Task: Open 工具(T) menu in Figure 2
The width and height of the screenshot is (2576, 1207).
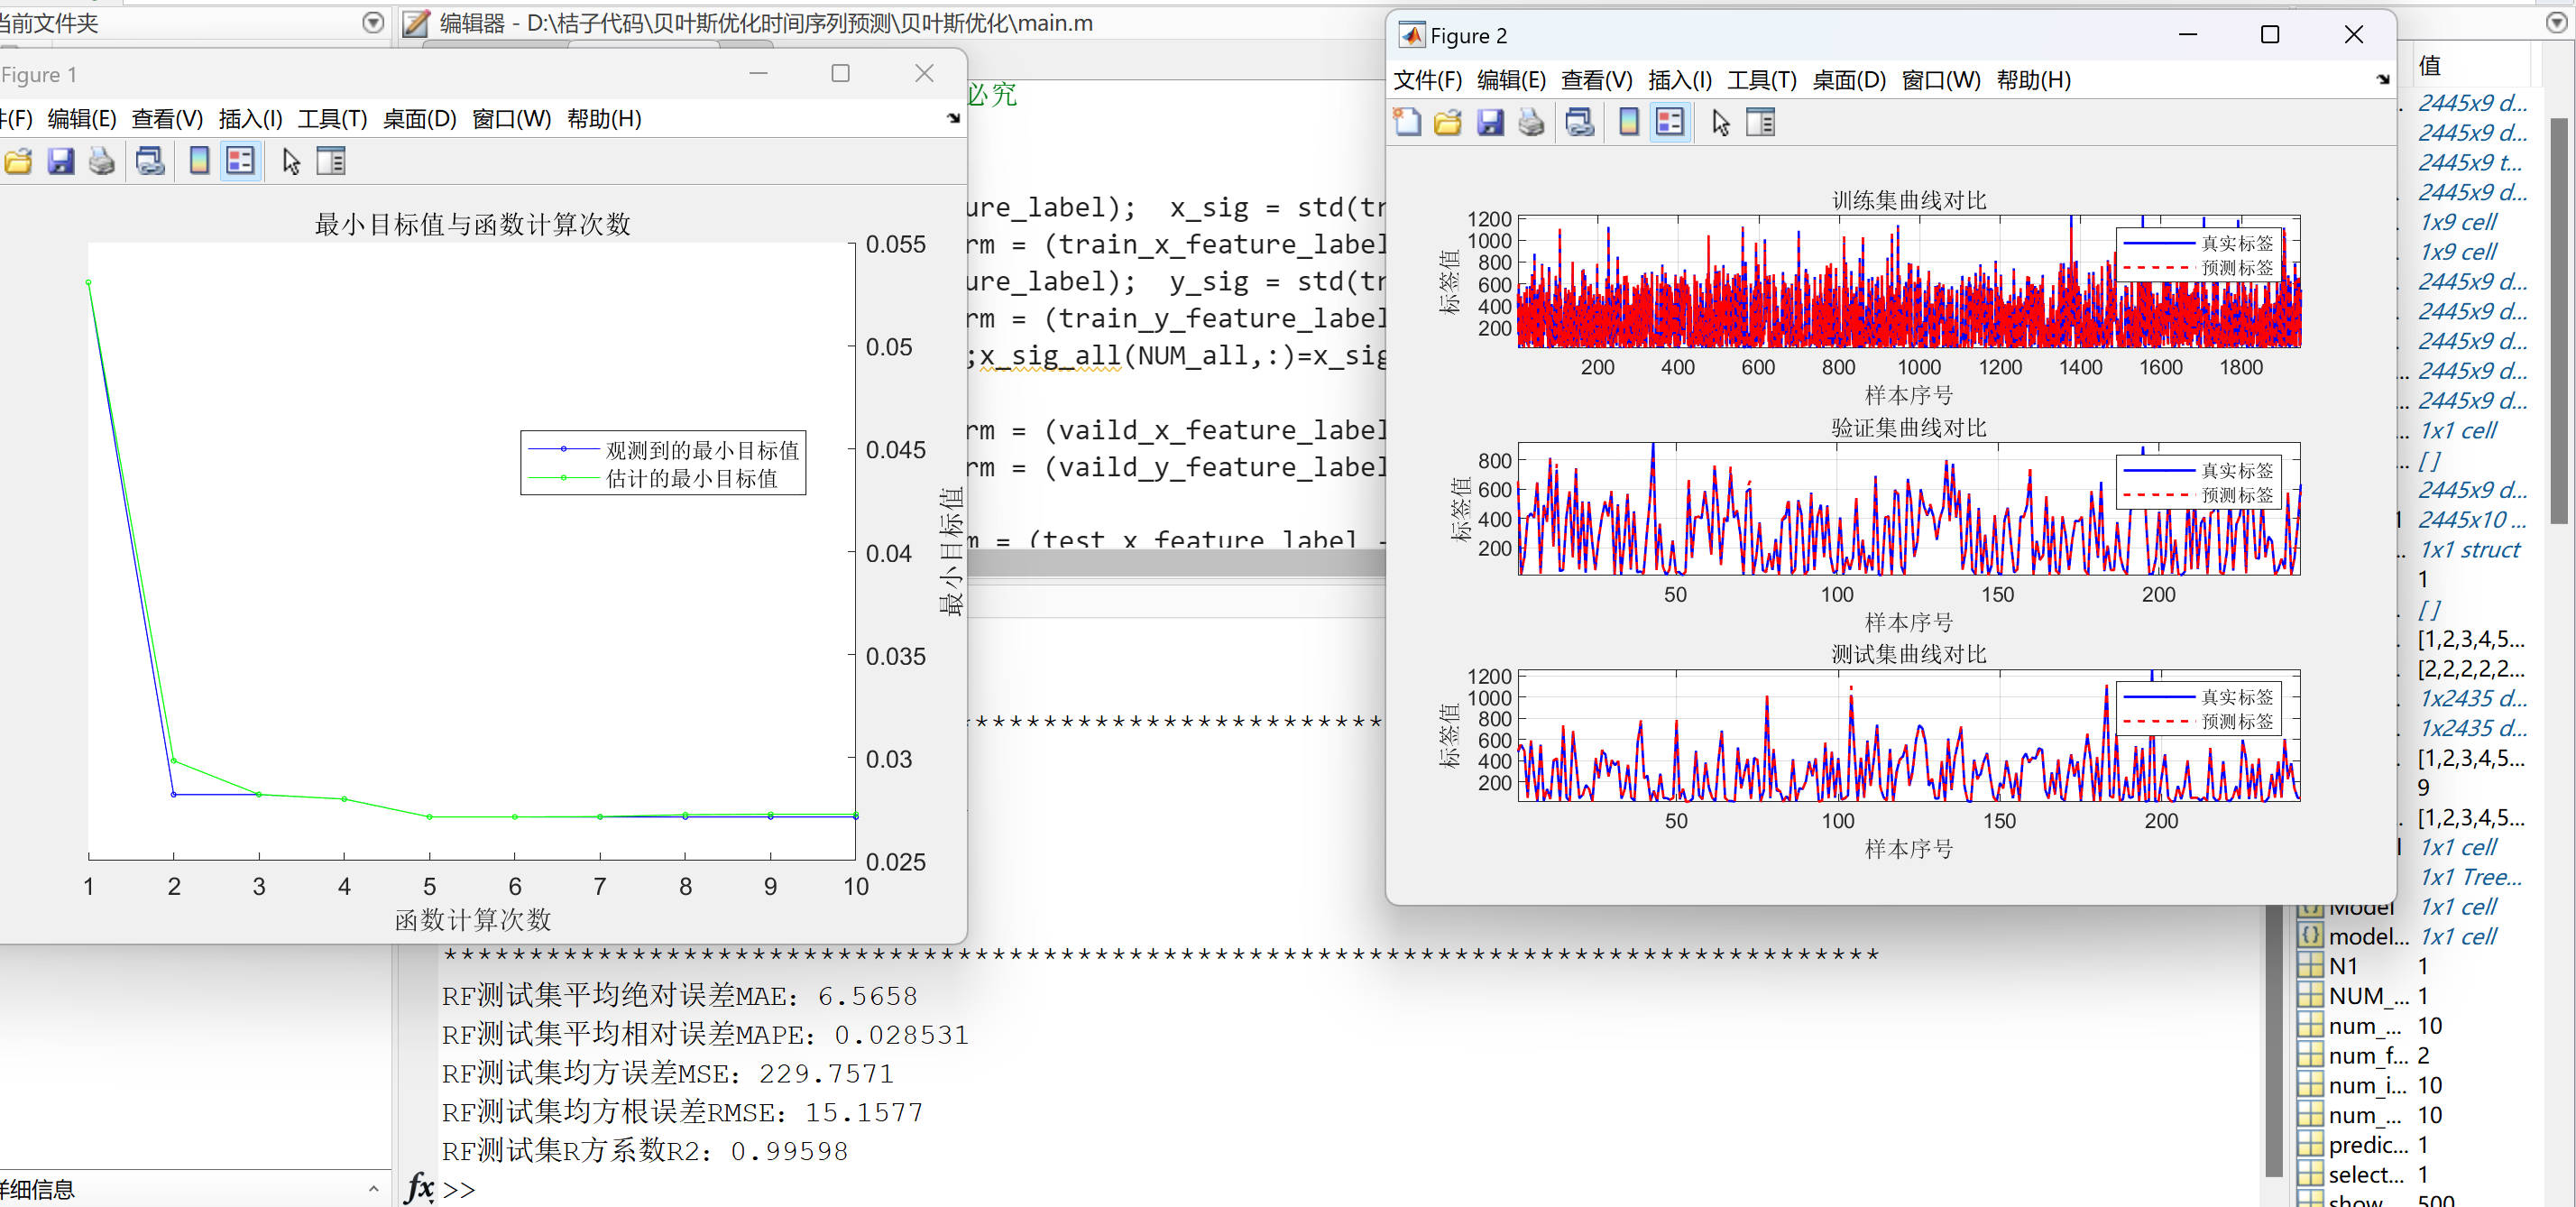Action: (x=1761, y=80)
